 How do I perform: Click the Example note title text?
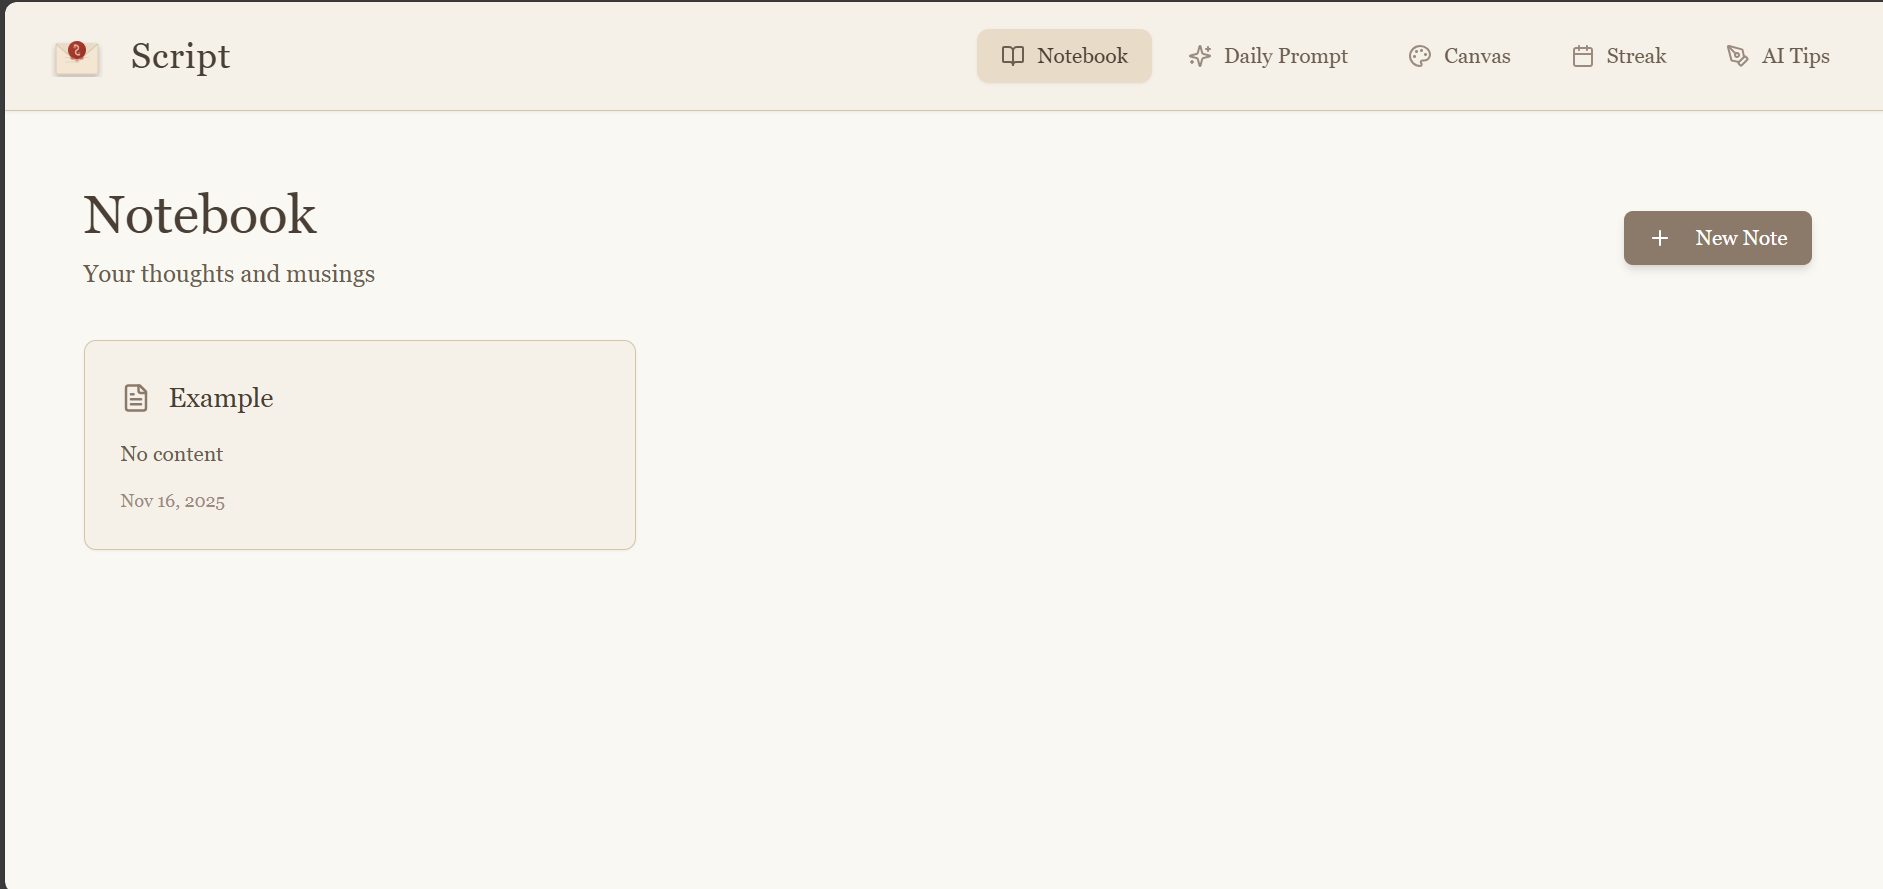click(x=221, y=398)
